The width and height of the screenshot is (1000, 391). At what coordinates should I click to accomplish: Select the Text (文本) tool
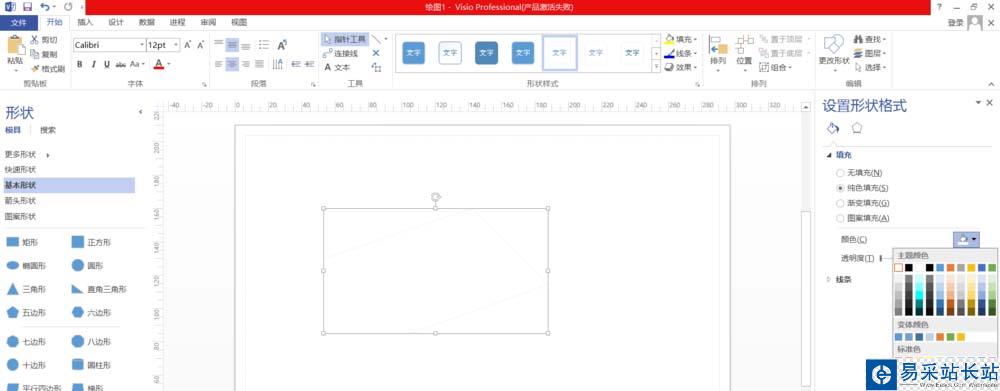point(337,68)
